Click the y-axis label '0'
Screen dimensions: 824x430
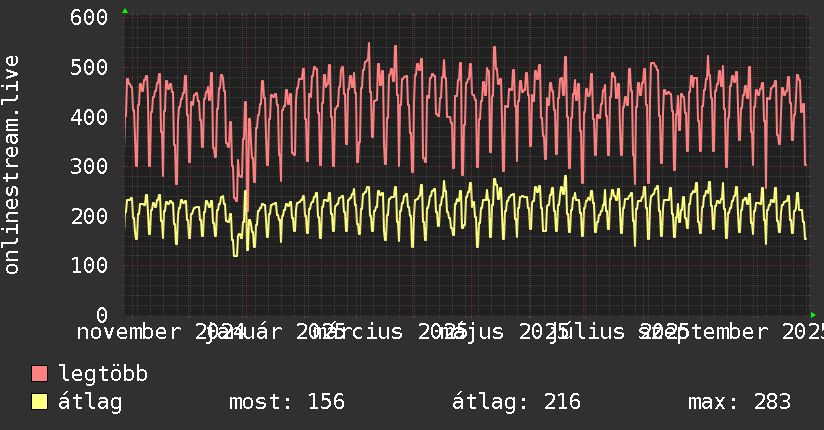[x=102, y=315]
